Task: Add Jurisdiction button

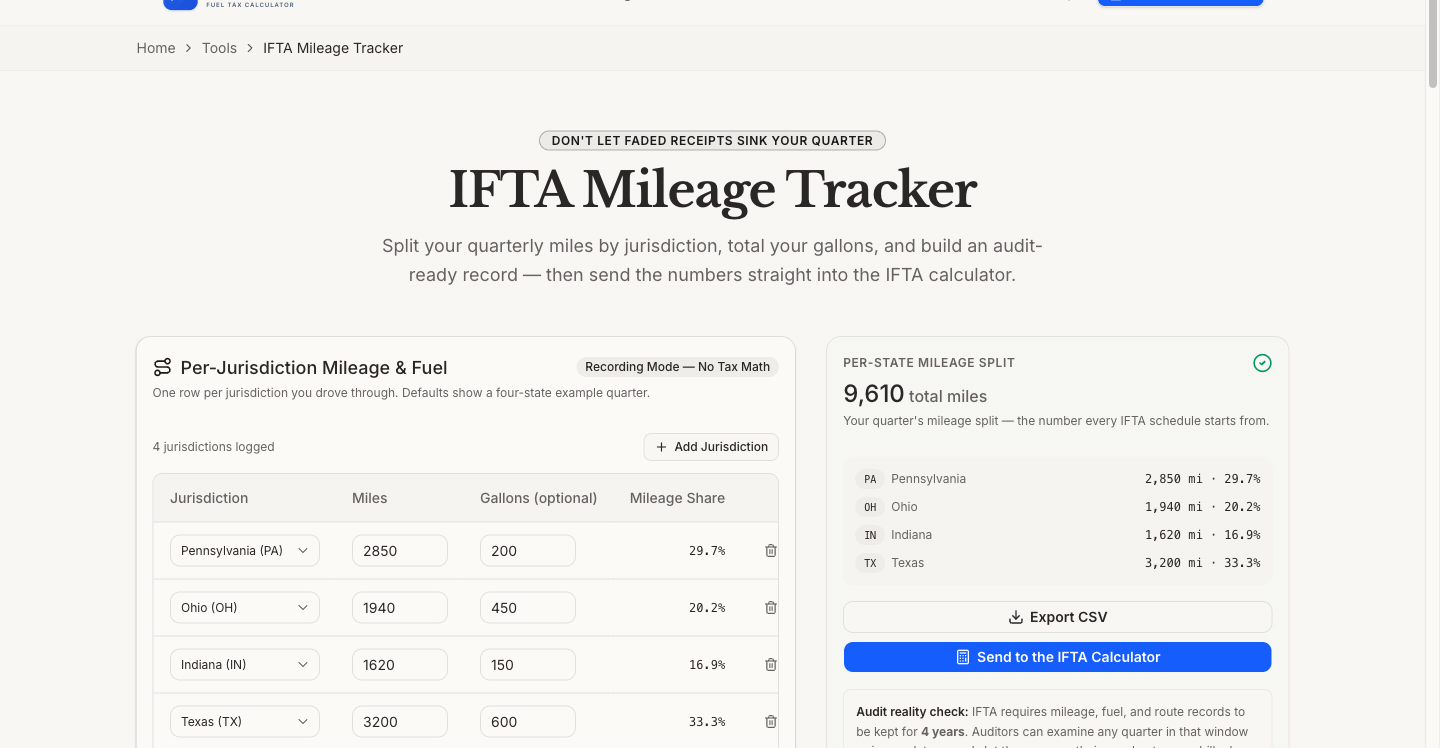Action: 711,447
